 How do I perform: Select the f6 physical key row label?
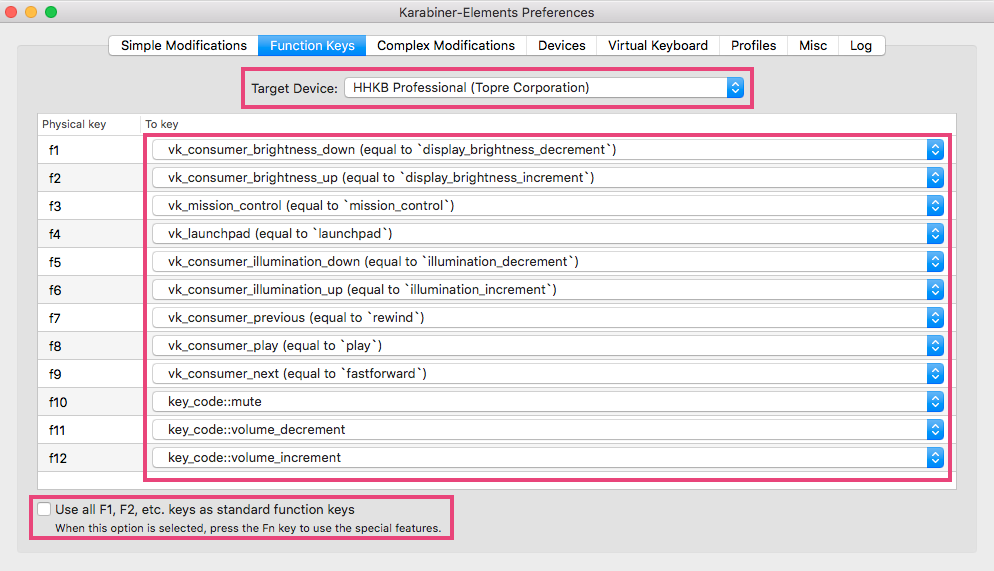55,290
